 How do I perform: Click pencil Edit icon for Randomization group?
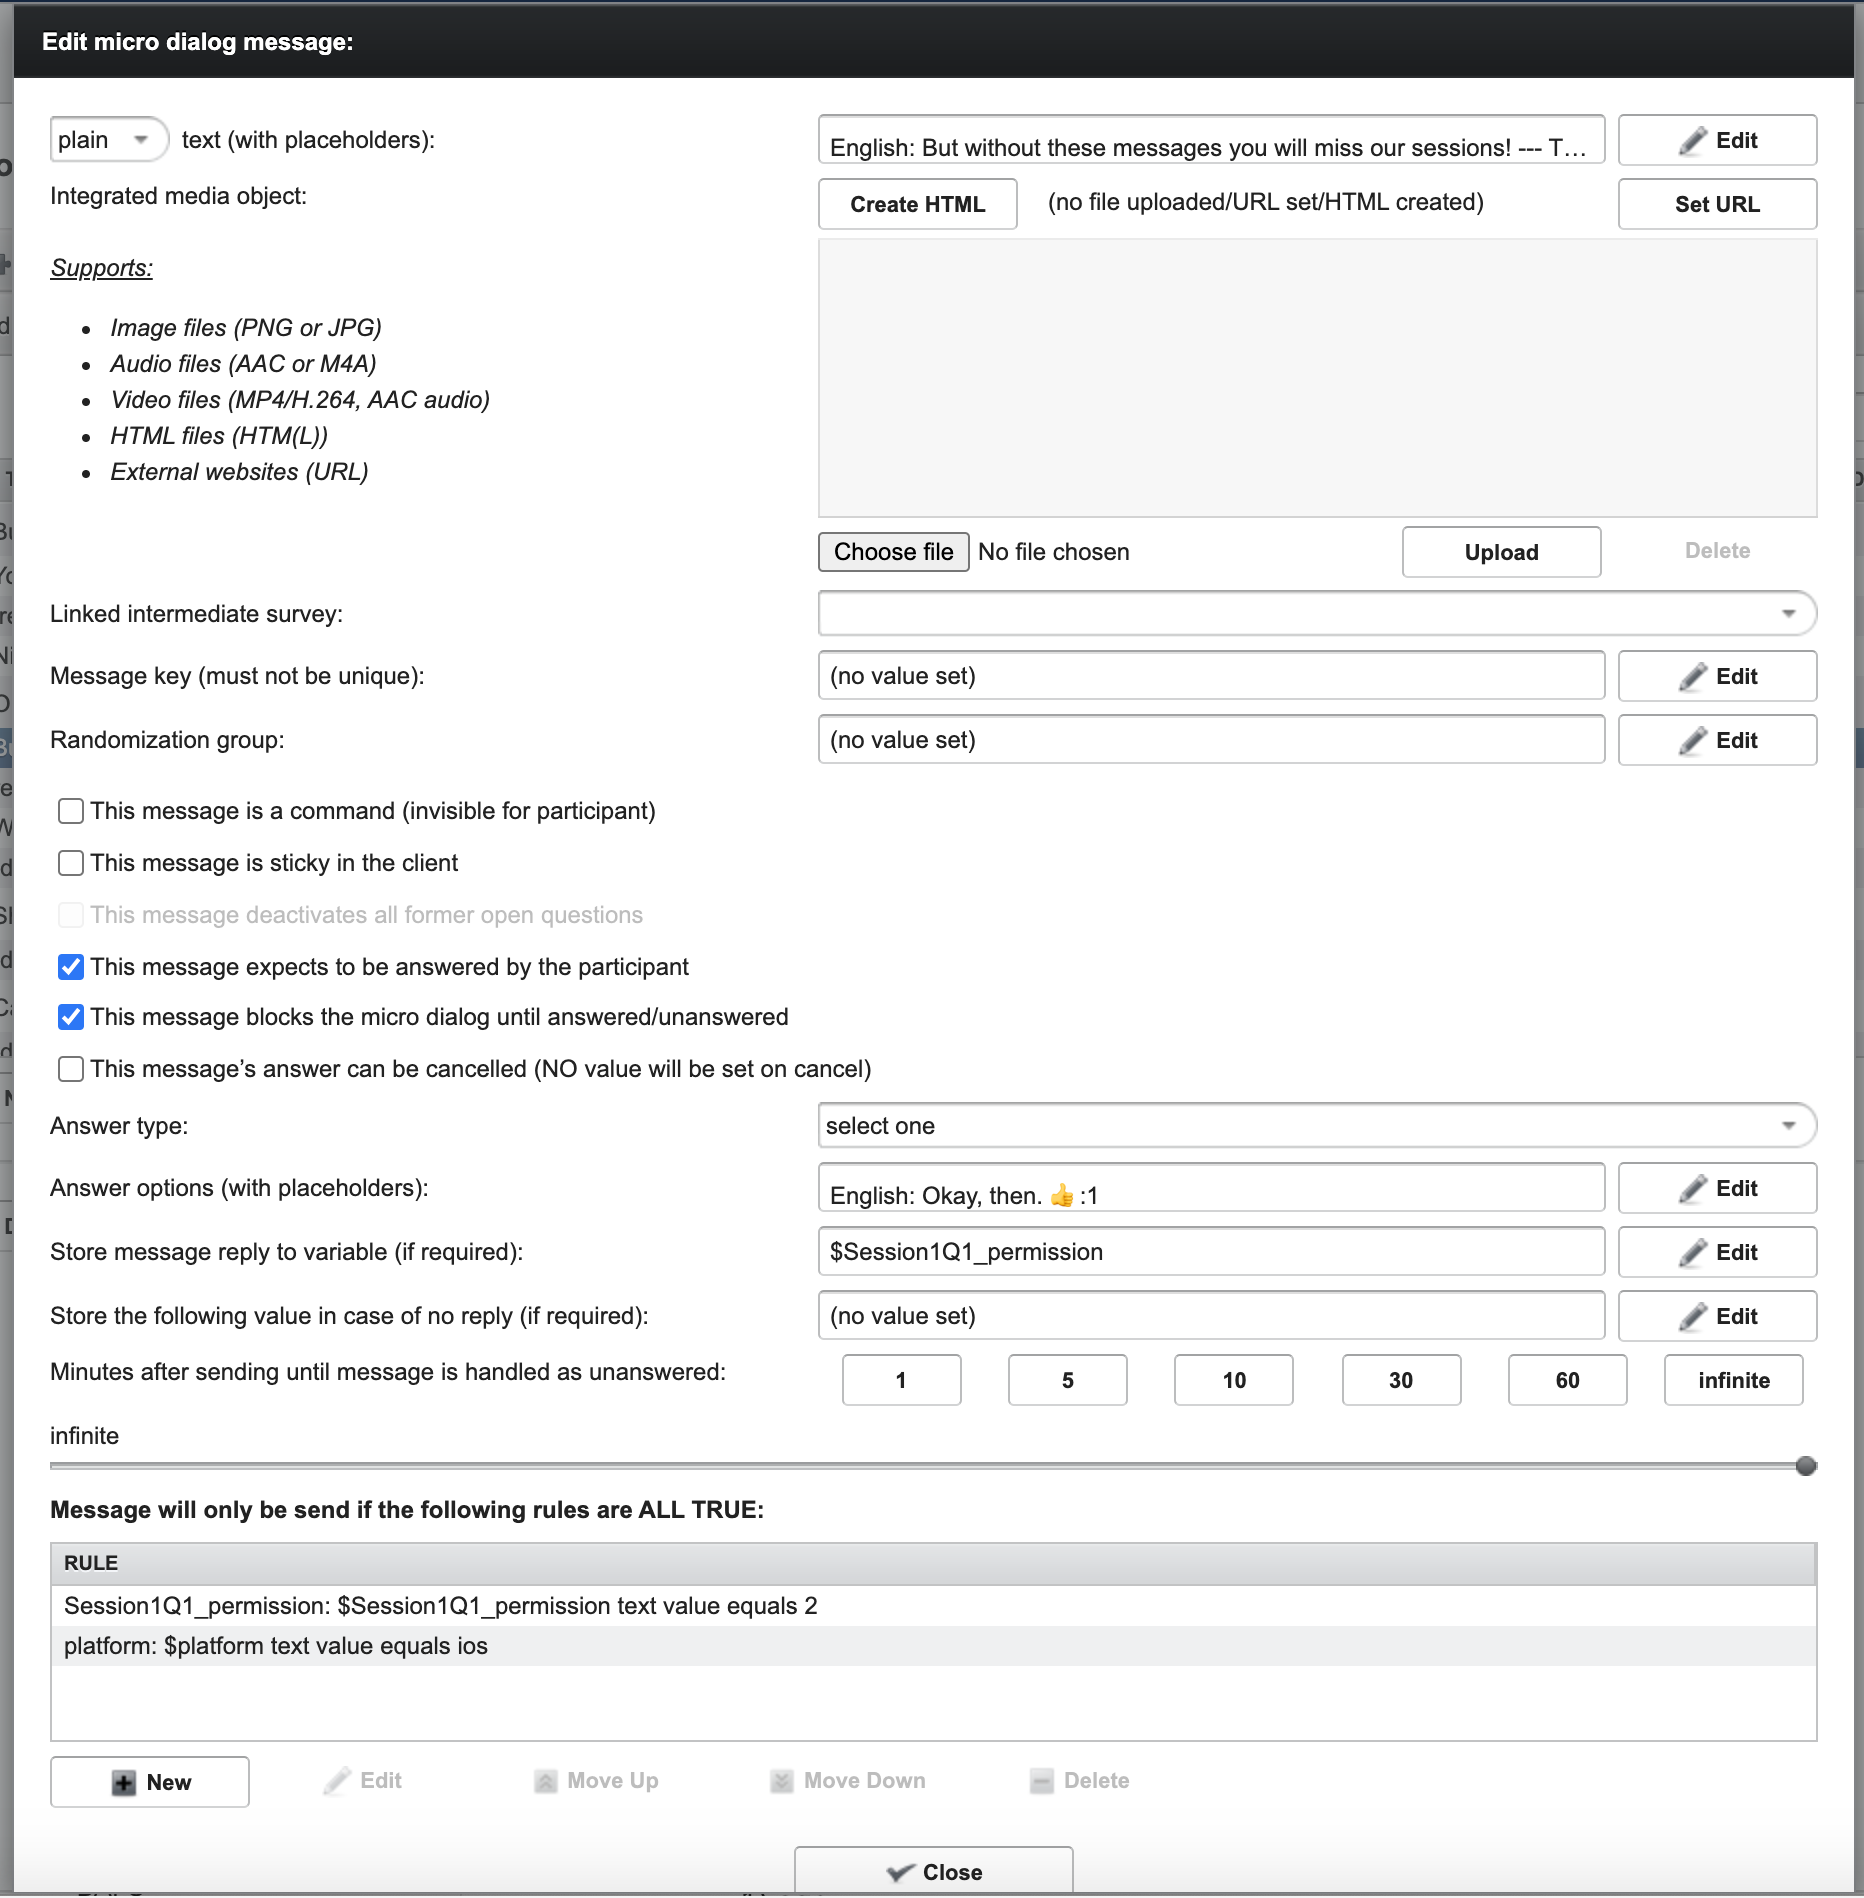coord(1692,741)
